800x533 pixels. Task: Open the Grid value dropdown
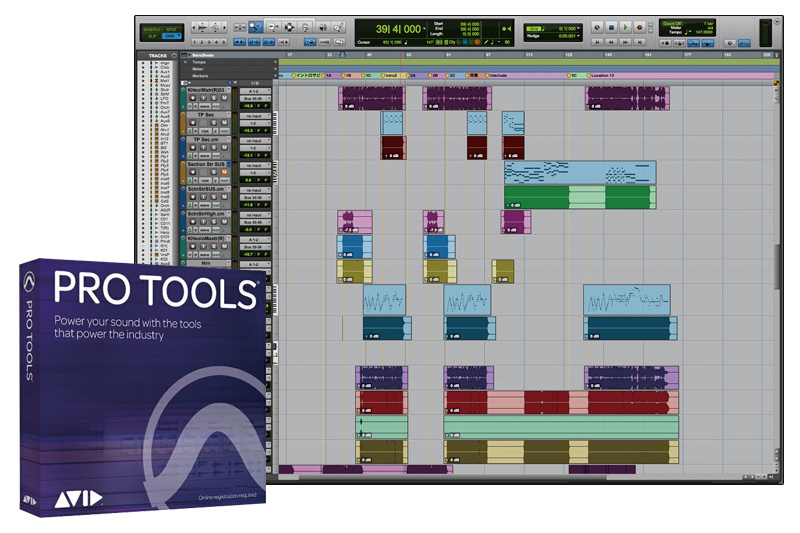(578, 29)
